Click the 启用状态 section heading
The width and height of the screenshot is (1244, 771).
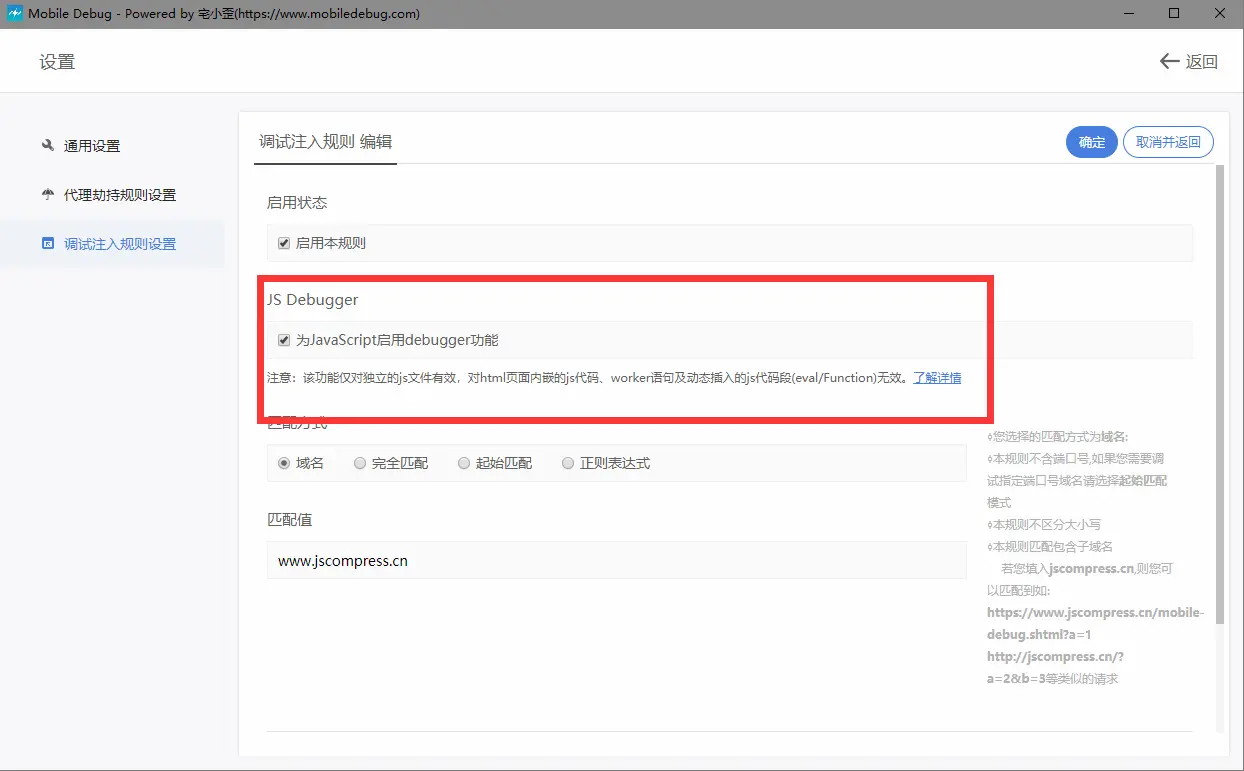(x=297, y=202)
